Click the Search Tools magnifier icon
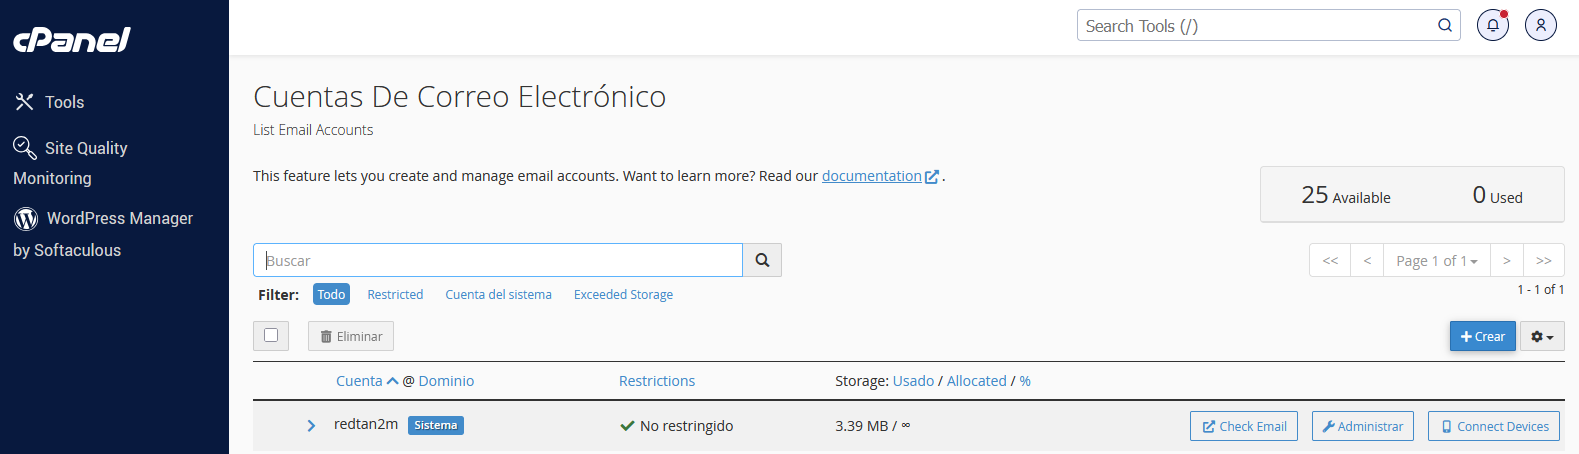The image size is (1579, 454). coord(1445,26)
